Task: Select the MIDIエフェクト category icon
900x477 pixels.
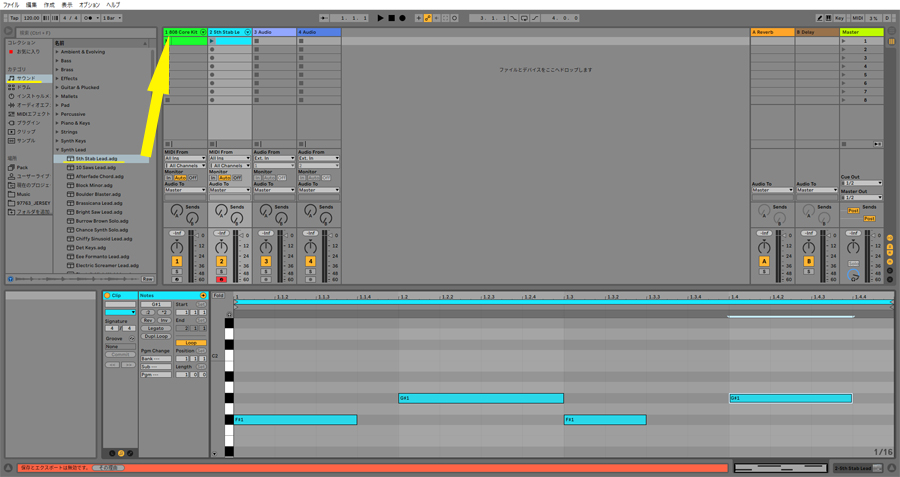Action: pos(11,114)
